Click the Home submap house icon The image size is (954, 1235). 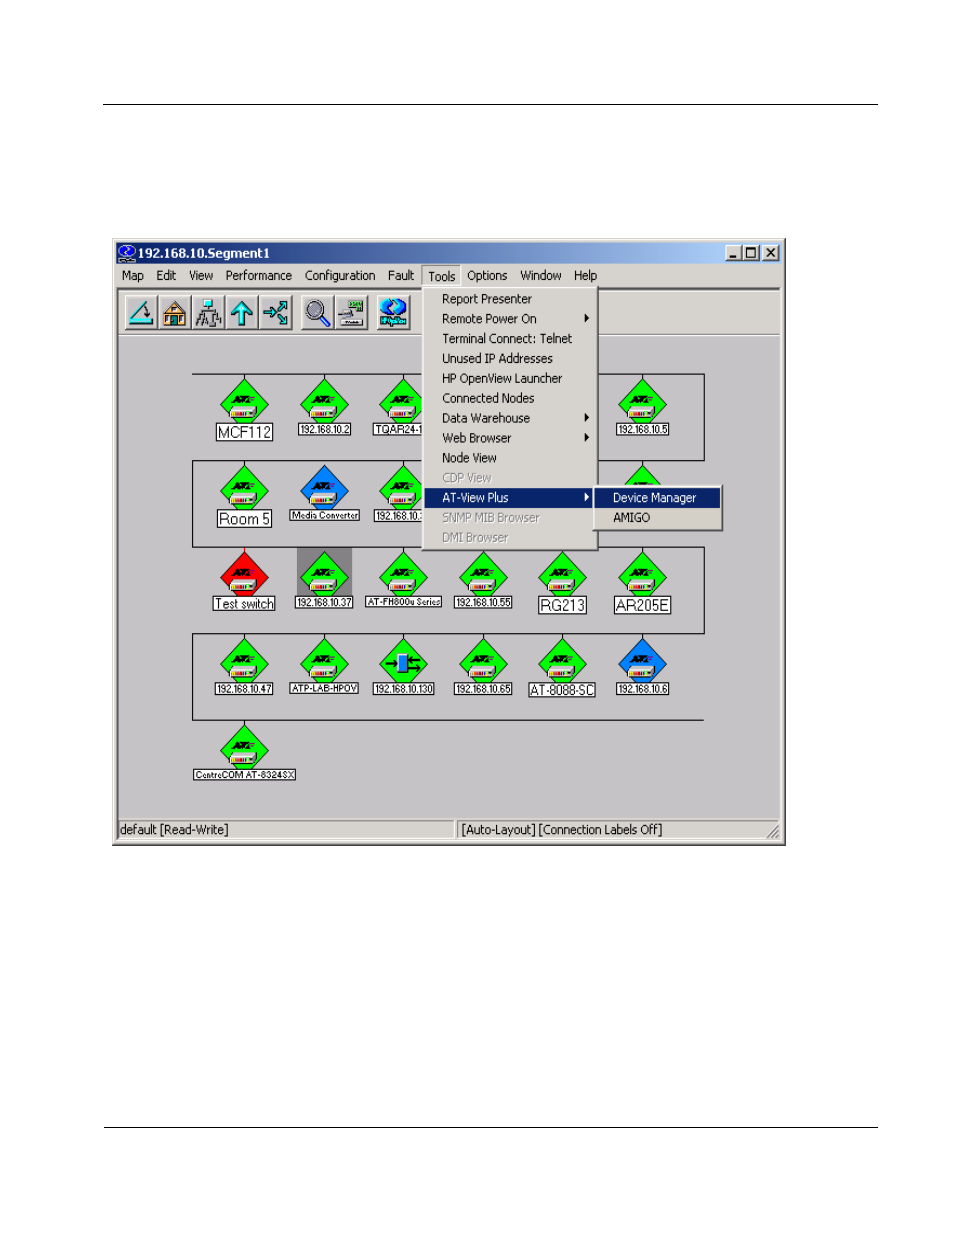[x=175, y=313]
